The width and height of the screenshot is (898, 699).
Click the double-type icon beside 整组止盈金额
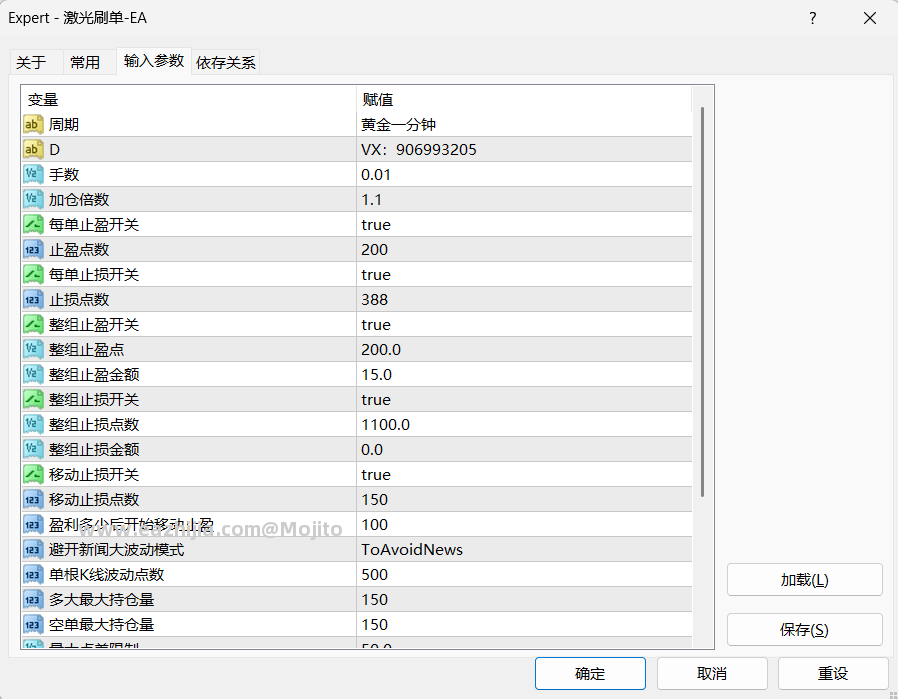tap(33, 374)
